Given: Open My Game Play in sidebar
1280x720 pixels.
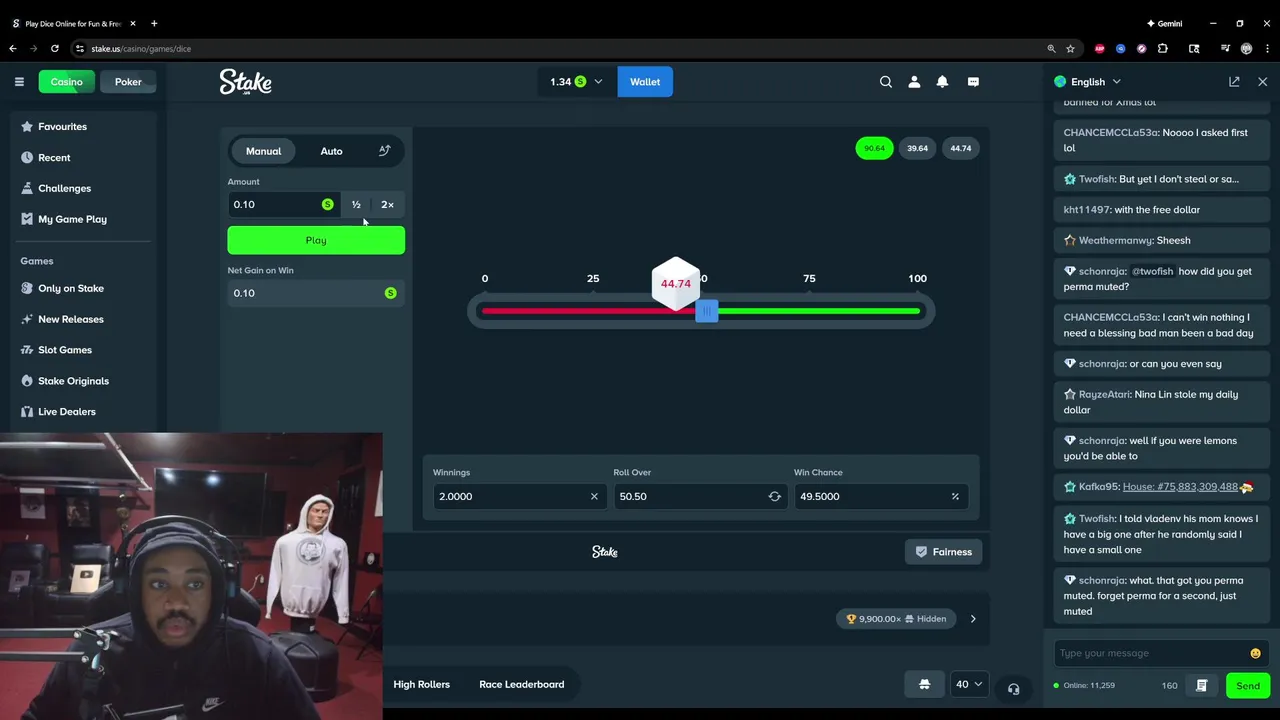Looking at the screenshot, I should pyautogui.click(x=72, y=219).
